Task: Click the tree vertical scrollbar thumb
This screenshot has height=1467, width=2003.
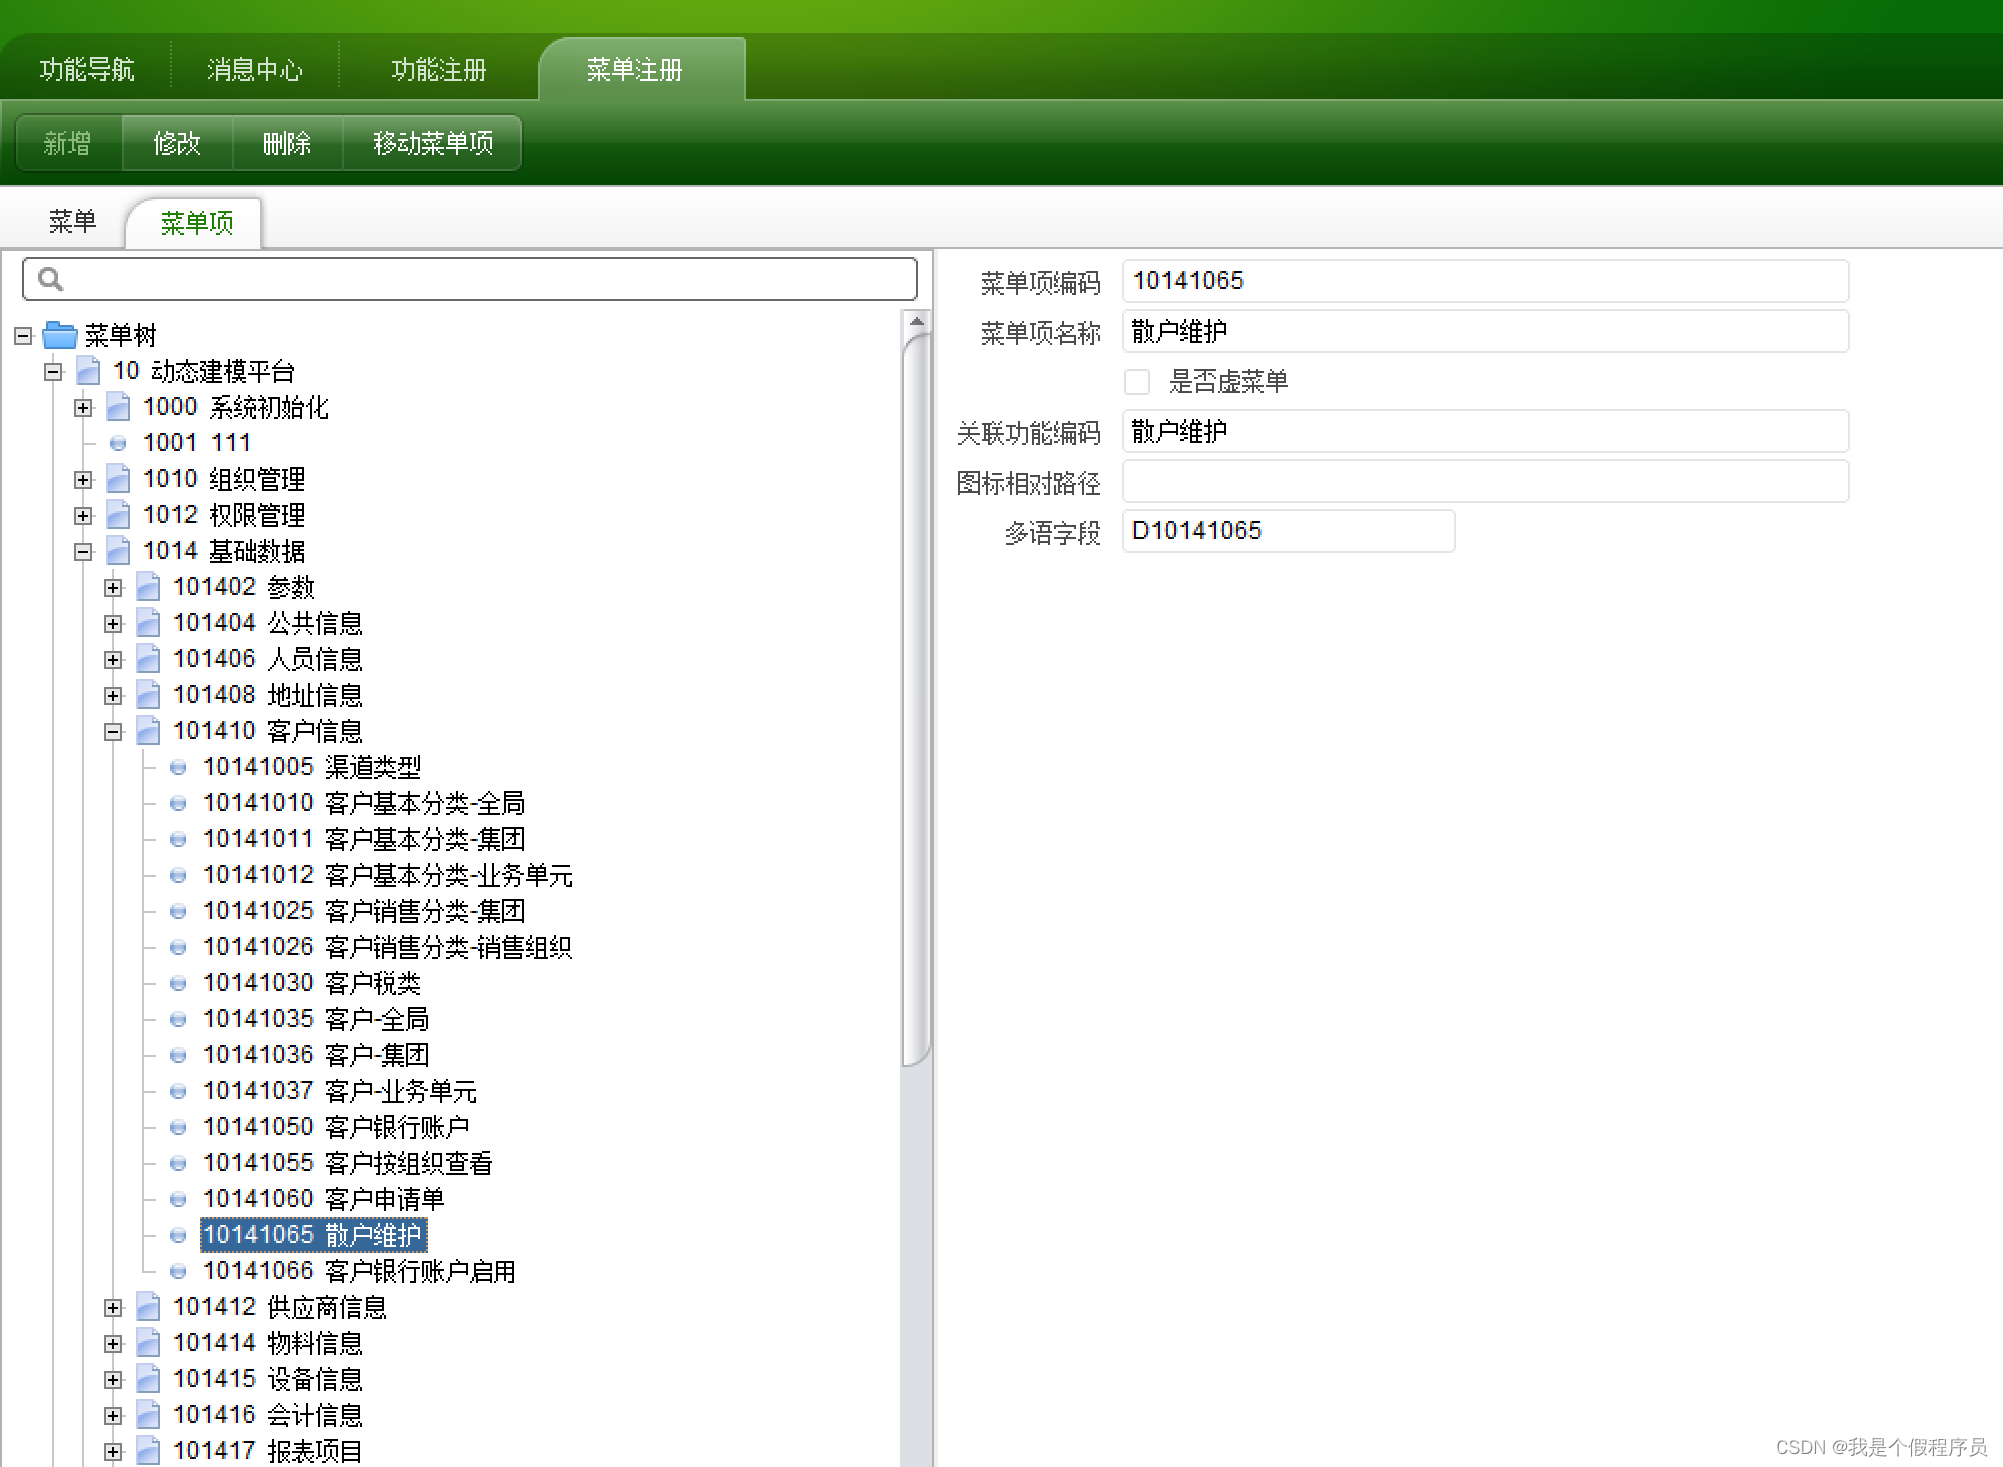Action: coord(916,700)
